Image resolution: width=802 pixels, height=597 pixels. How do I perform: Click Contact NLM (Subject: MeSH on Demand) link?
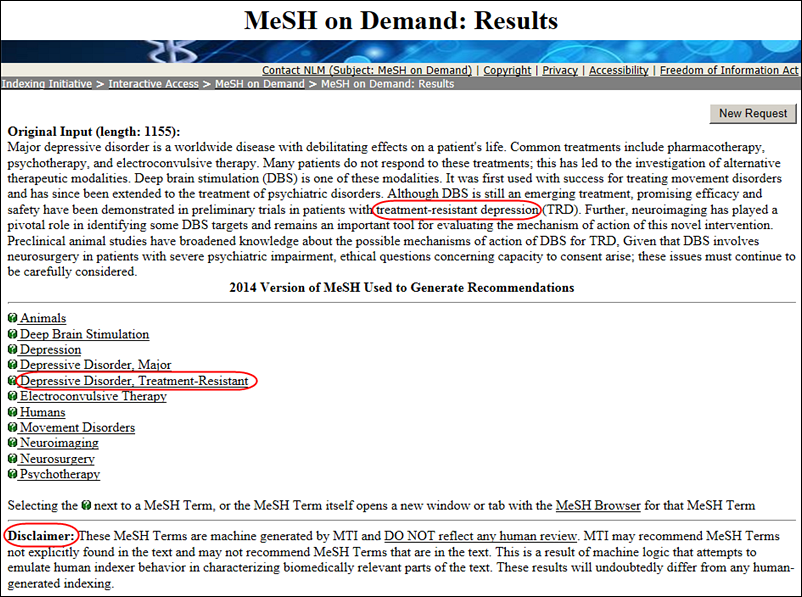click(x=367, y=70)
